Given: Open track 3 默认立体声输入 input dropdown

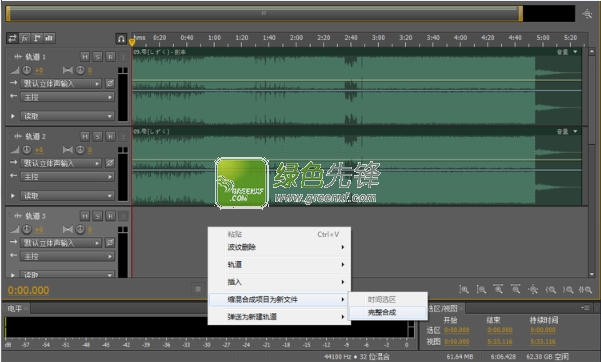Looking at the screenshot, I should [x=61, y=243].
